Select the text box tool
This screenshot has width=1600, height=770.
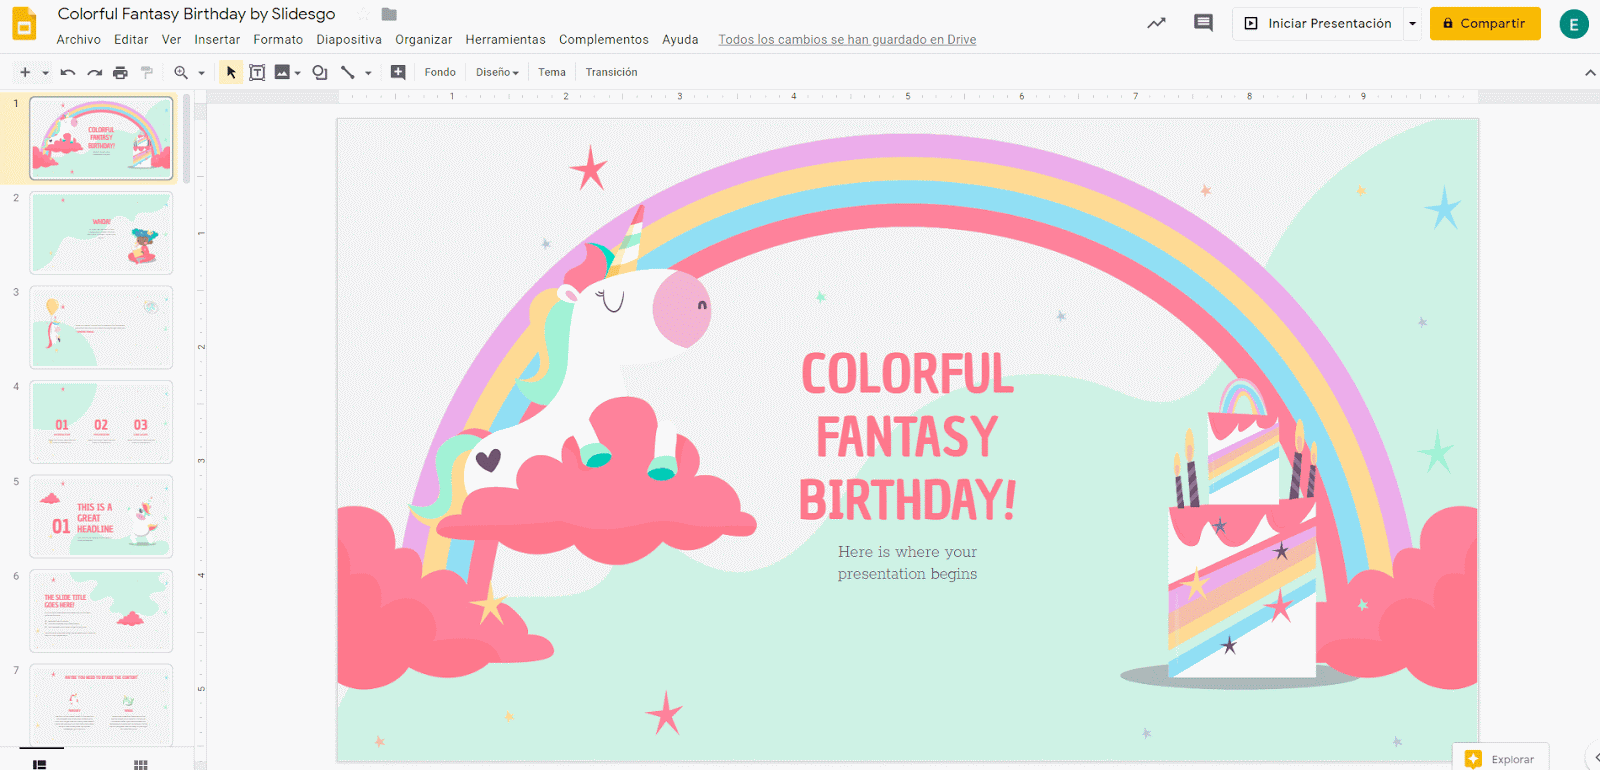click(x=257, y=72)
